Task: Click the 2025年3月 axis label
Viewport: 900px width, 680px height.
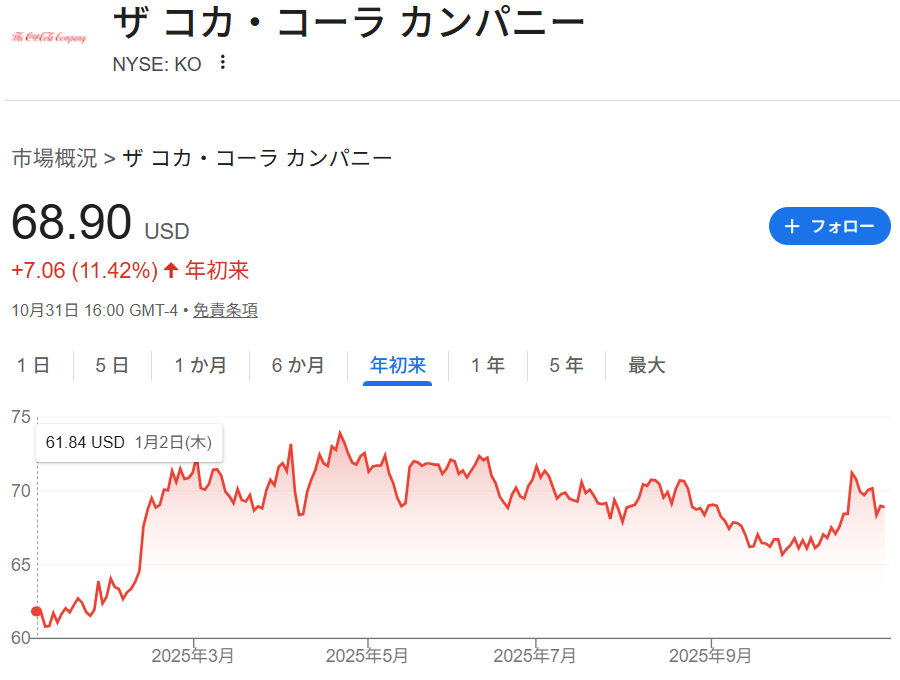Action: pyautogui.click(x=193, y=656)
